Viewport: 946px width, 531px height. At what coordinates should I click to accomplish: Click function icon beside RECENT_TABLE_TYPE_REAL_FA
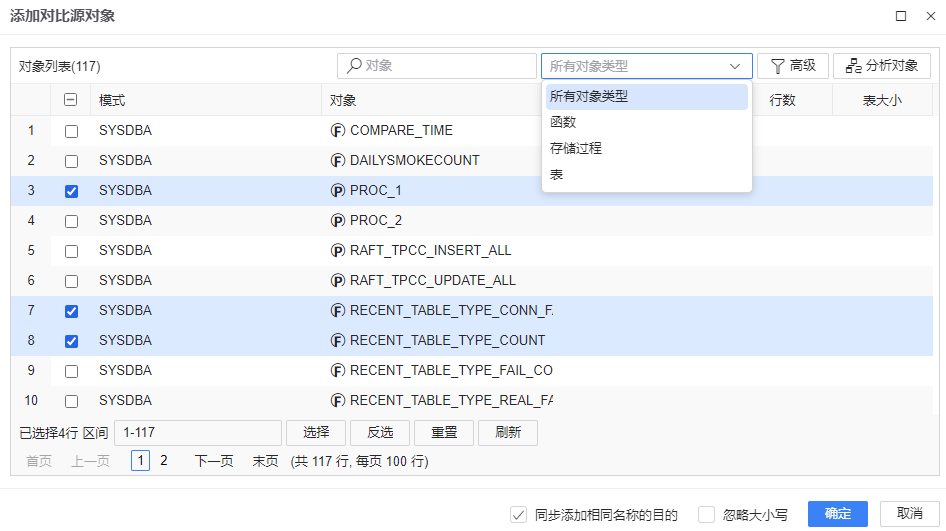(338, 401)
